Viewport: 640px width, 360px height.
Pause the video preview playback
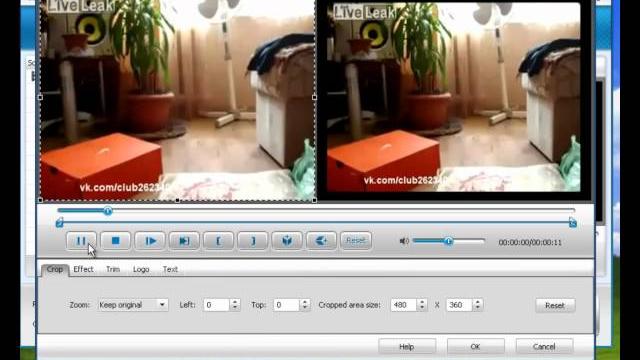click(81, 241)
